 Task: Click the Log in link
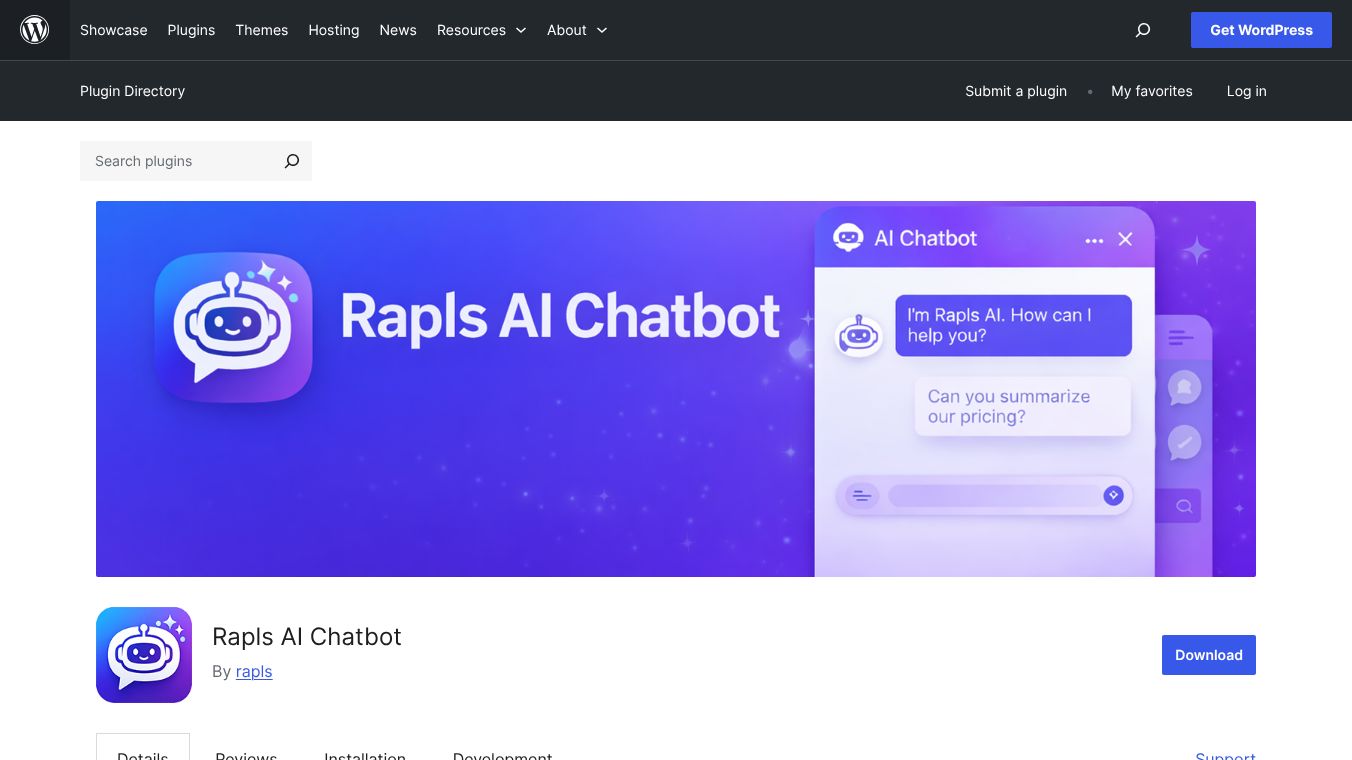point(1247,91)
